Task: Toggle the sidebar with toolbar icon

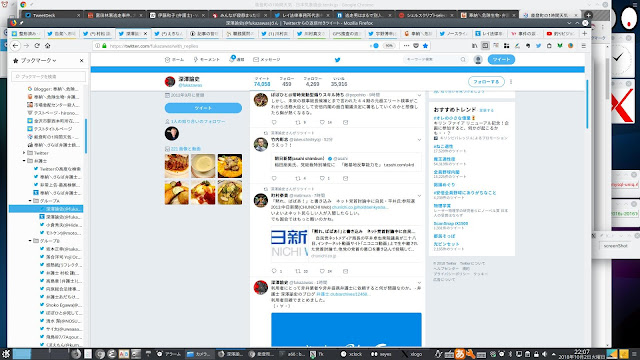Action: point(485,46)
